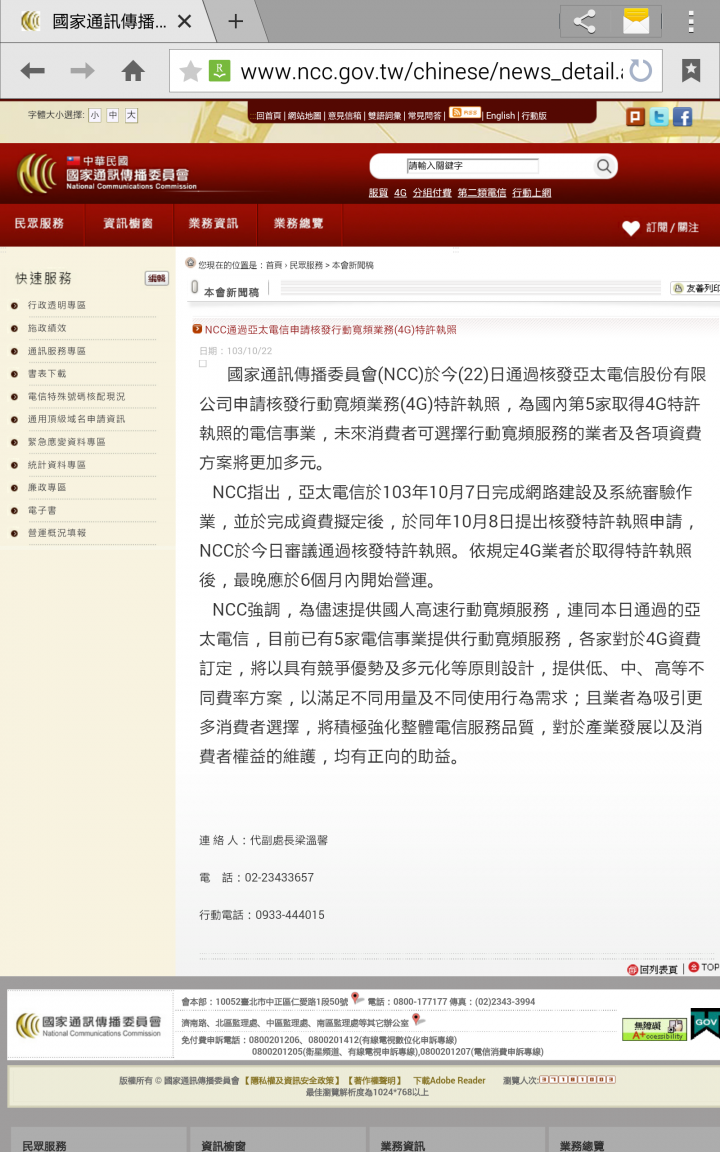Open 網站地圖 site map link
The height and width of the screenshot is (1152, 720).
(305, 116)
